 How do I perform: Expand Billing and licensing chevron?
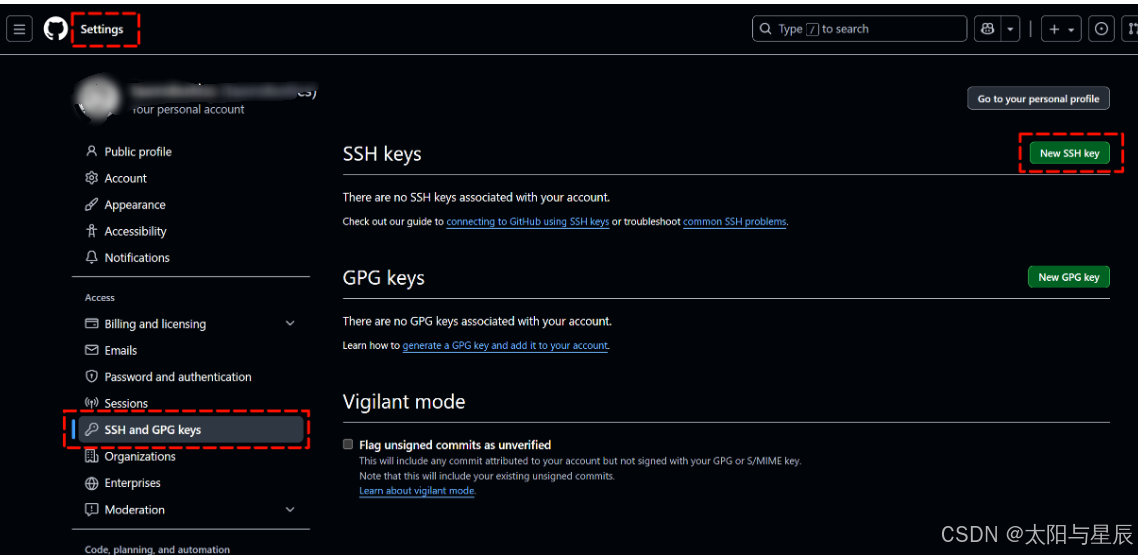coord(290,324)
